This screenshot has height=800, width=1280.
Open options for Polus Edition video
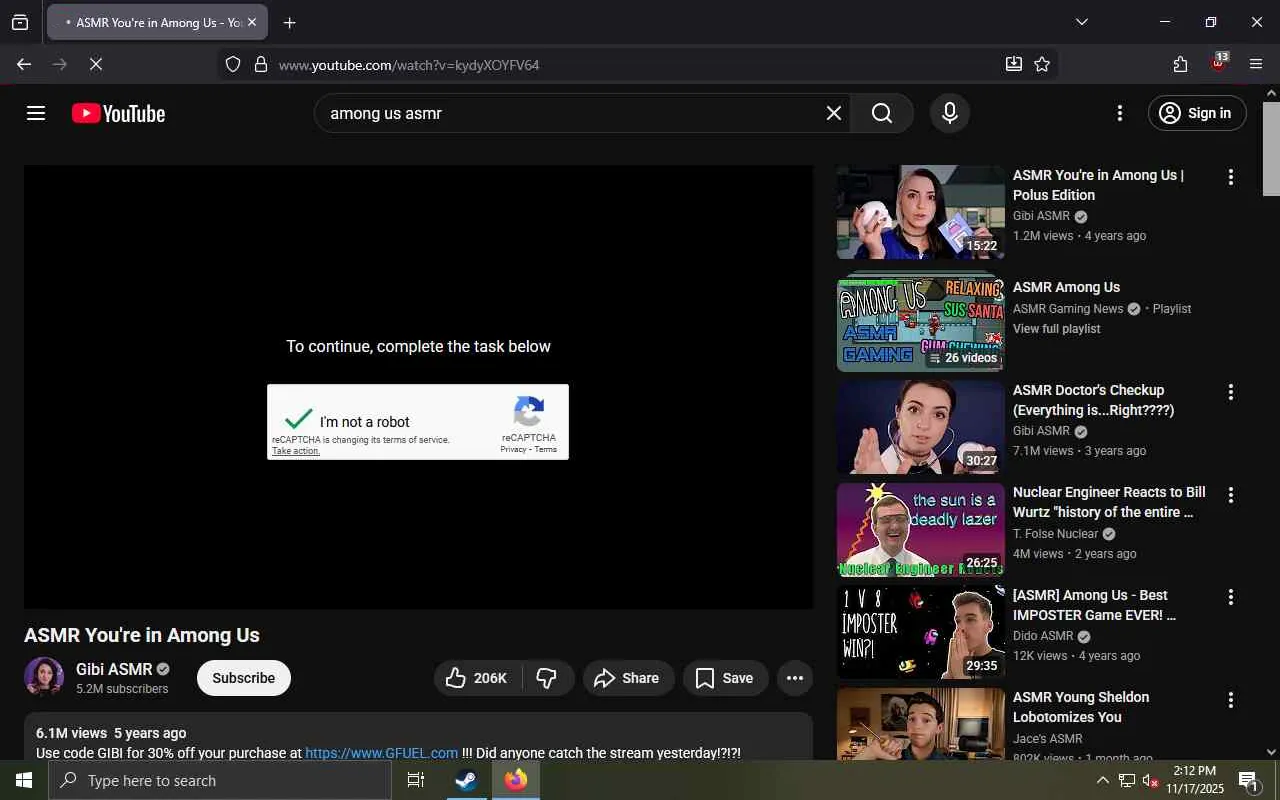point(1231,177)
